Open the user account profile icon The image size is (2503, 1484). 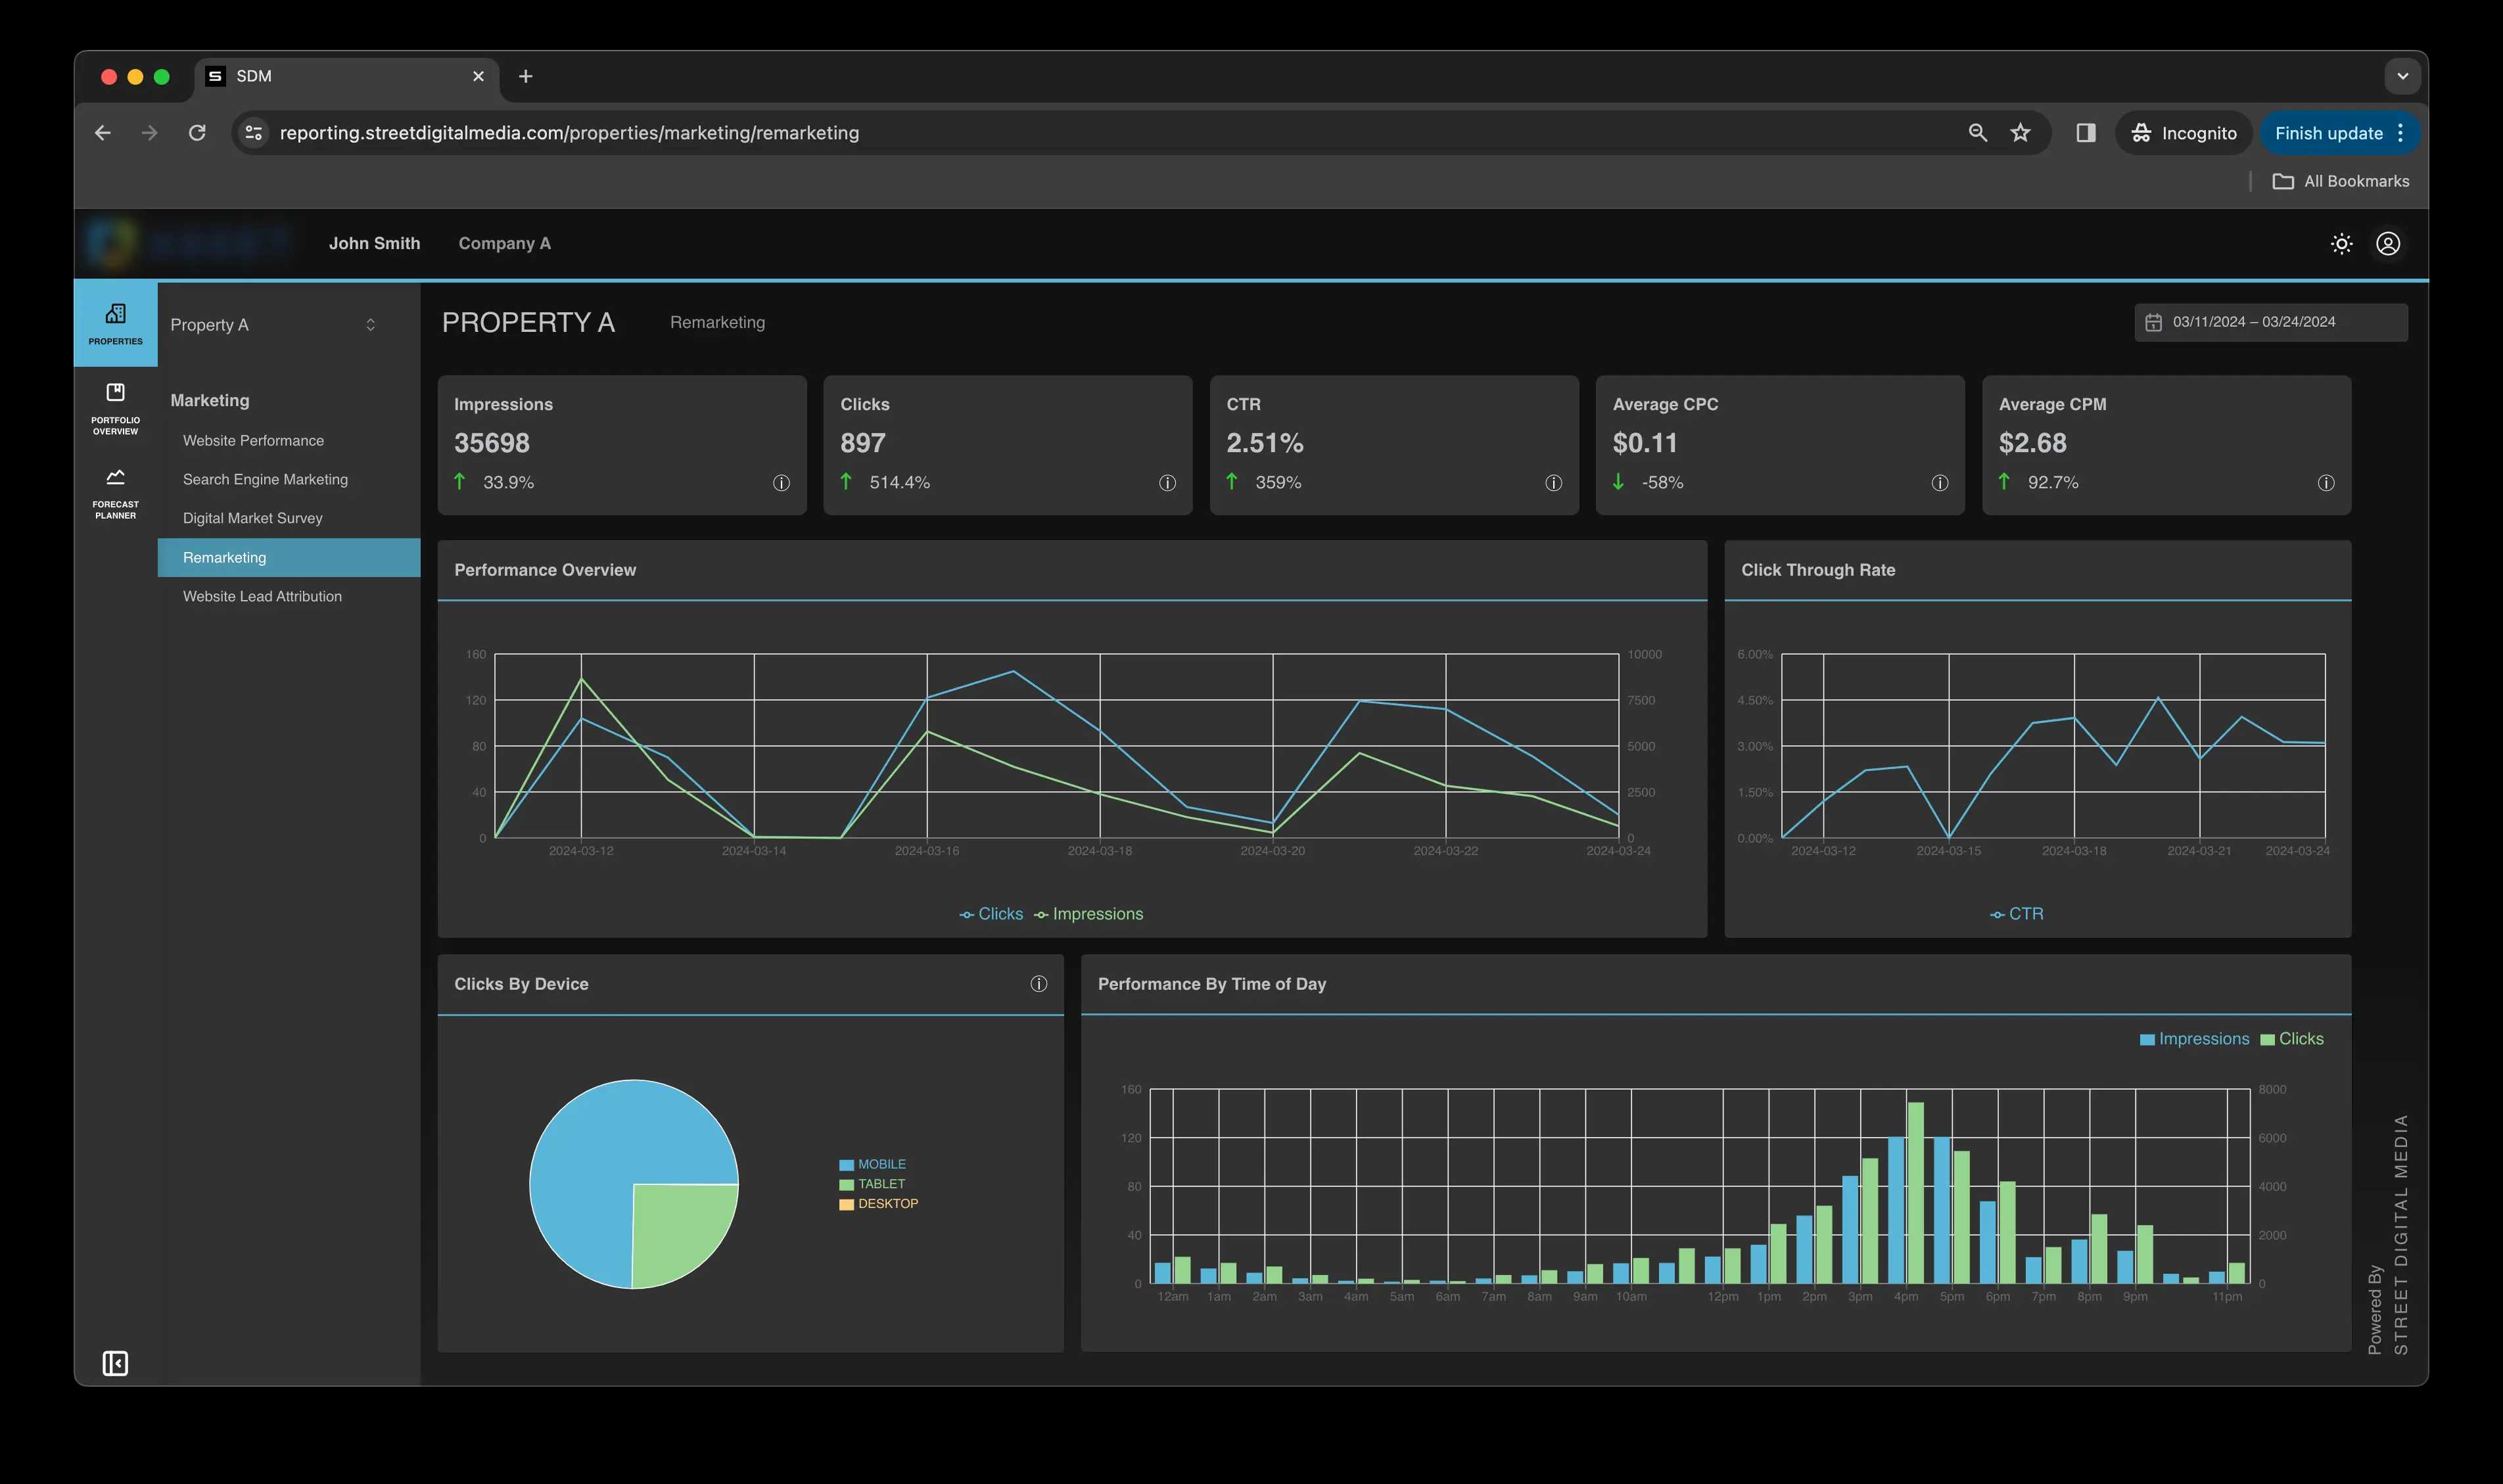(2388, 243)
